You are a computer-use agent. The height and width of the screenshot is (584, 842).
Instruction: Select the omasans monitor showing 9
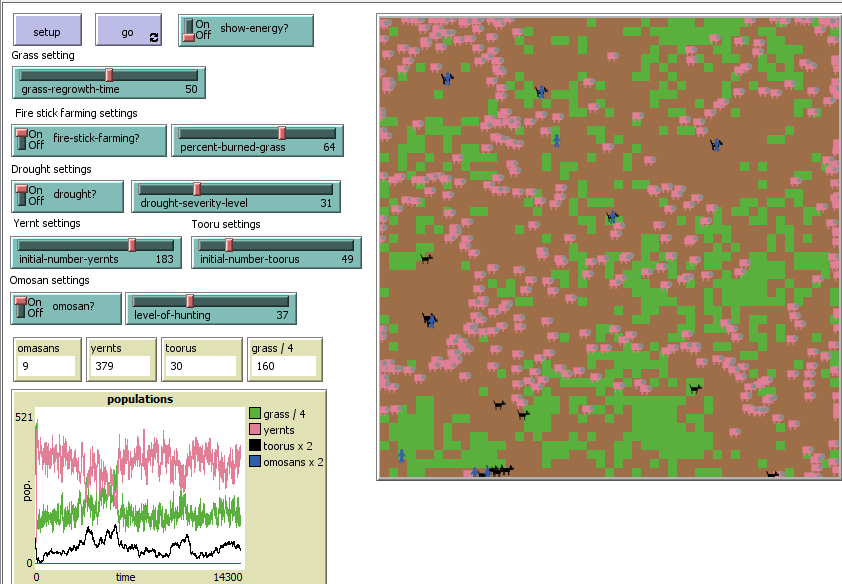point(47,359)
